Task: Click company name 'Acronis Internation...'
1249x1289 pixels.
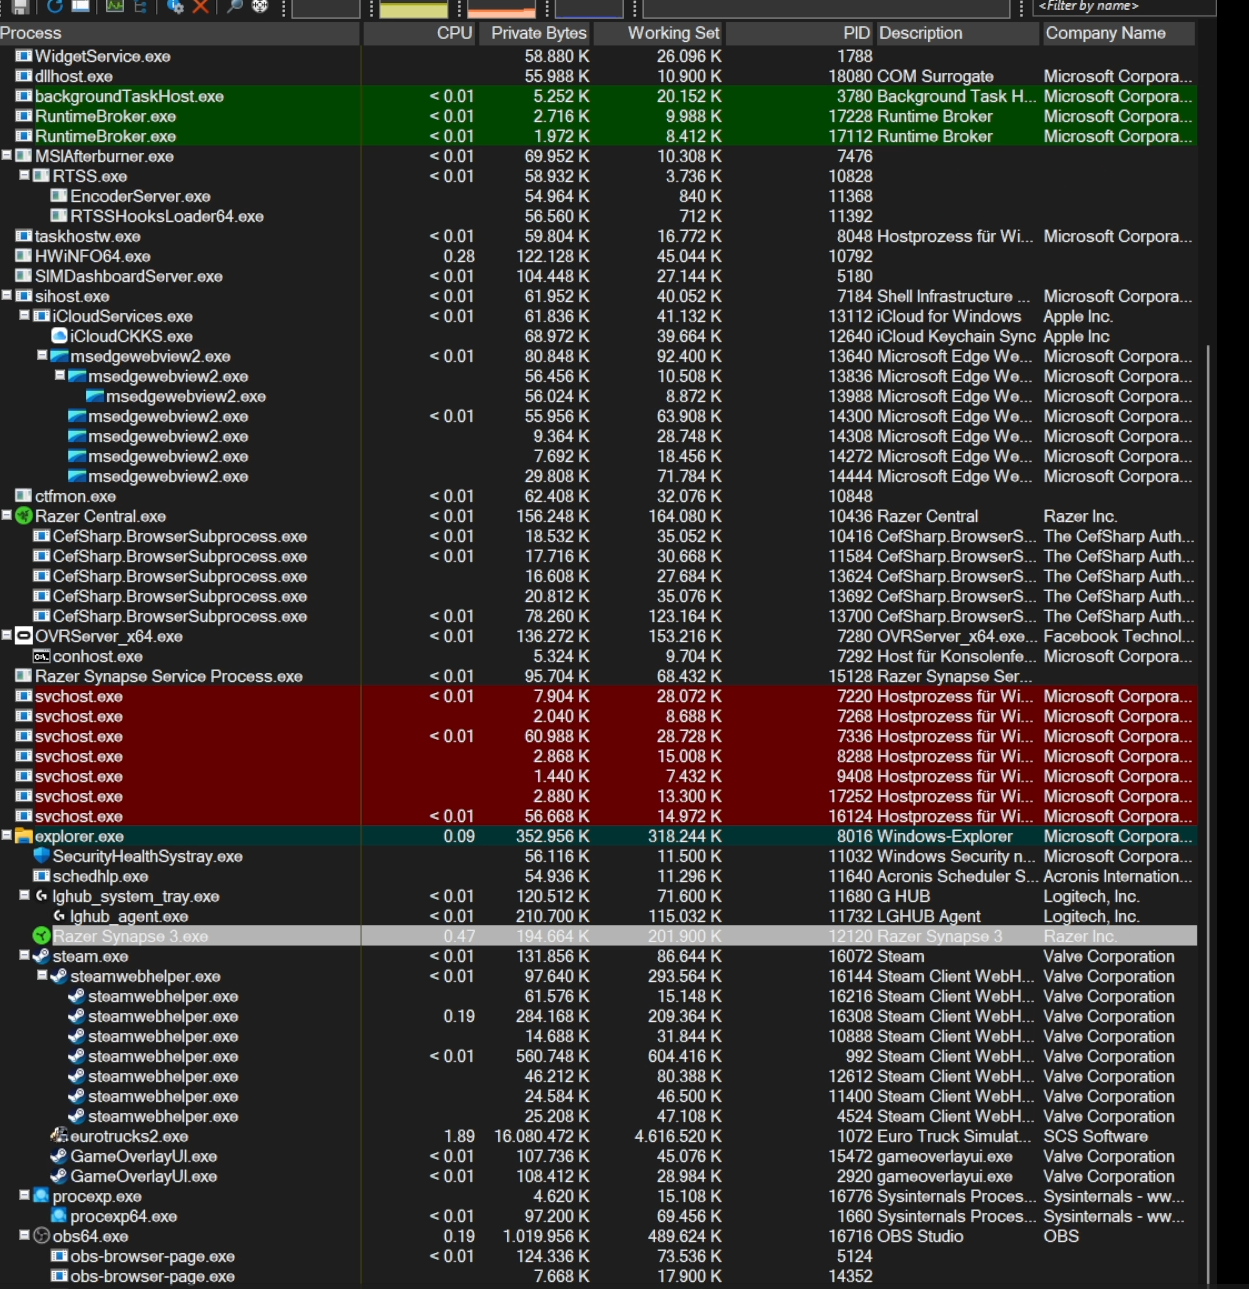Action: point(1118,876)
